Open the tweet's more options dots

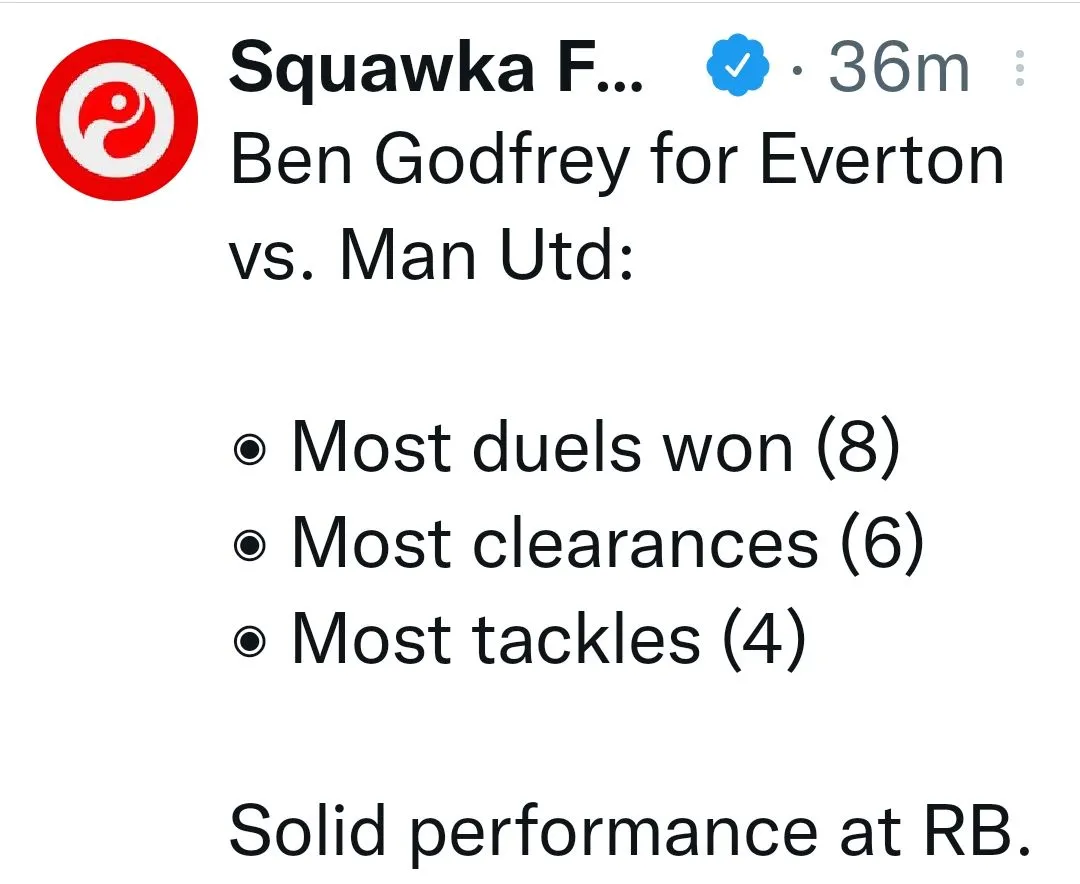coord(1019,69)
